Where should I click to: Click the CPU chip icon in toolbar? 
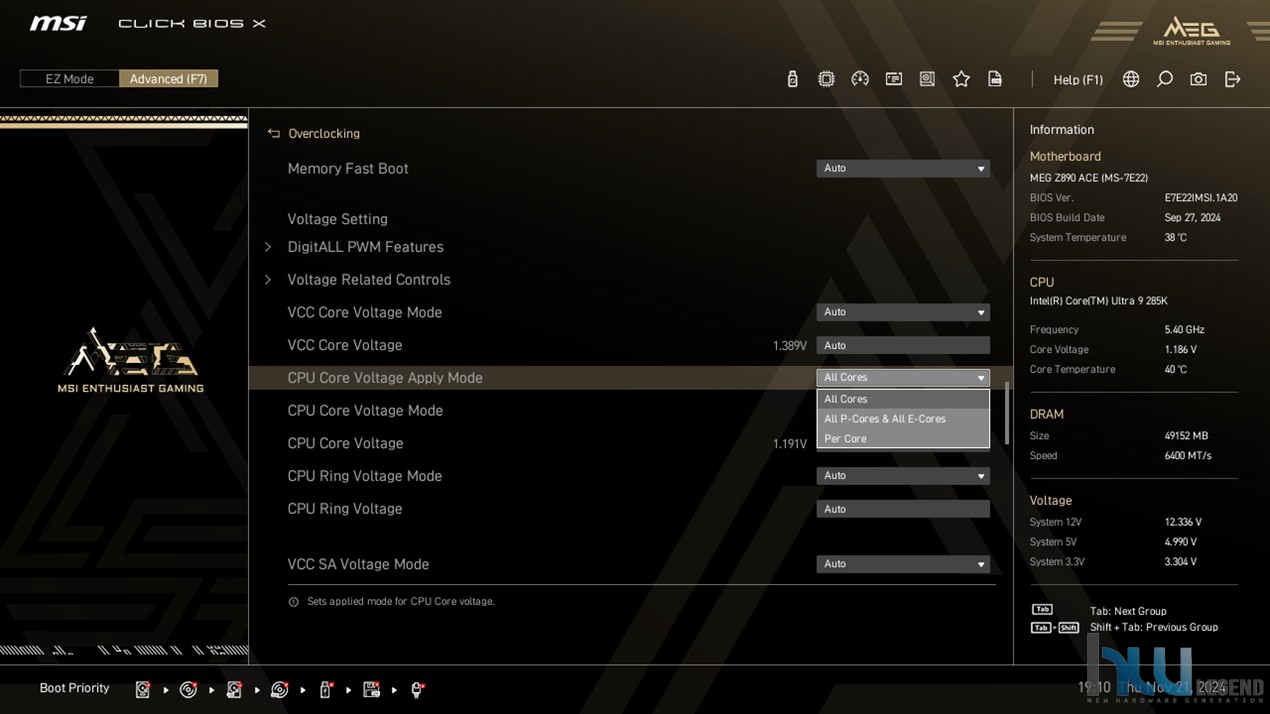coord(826,79)
